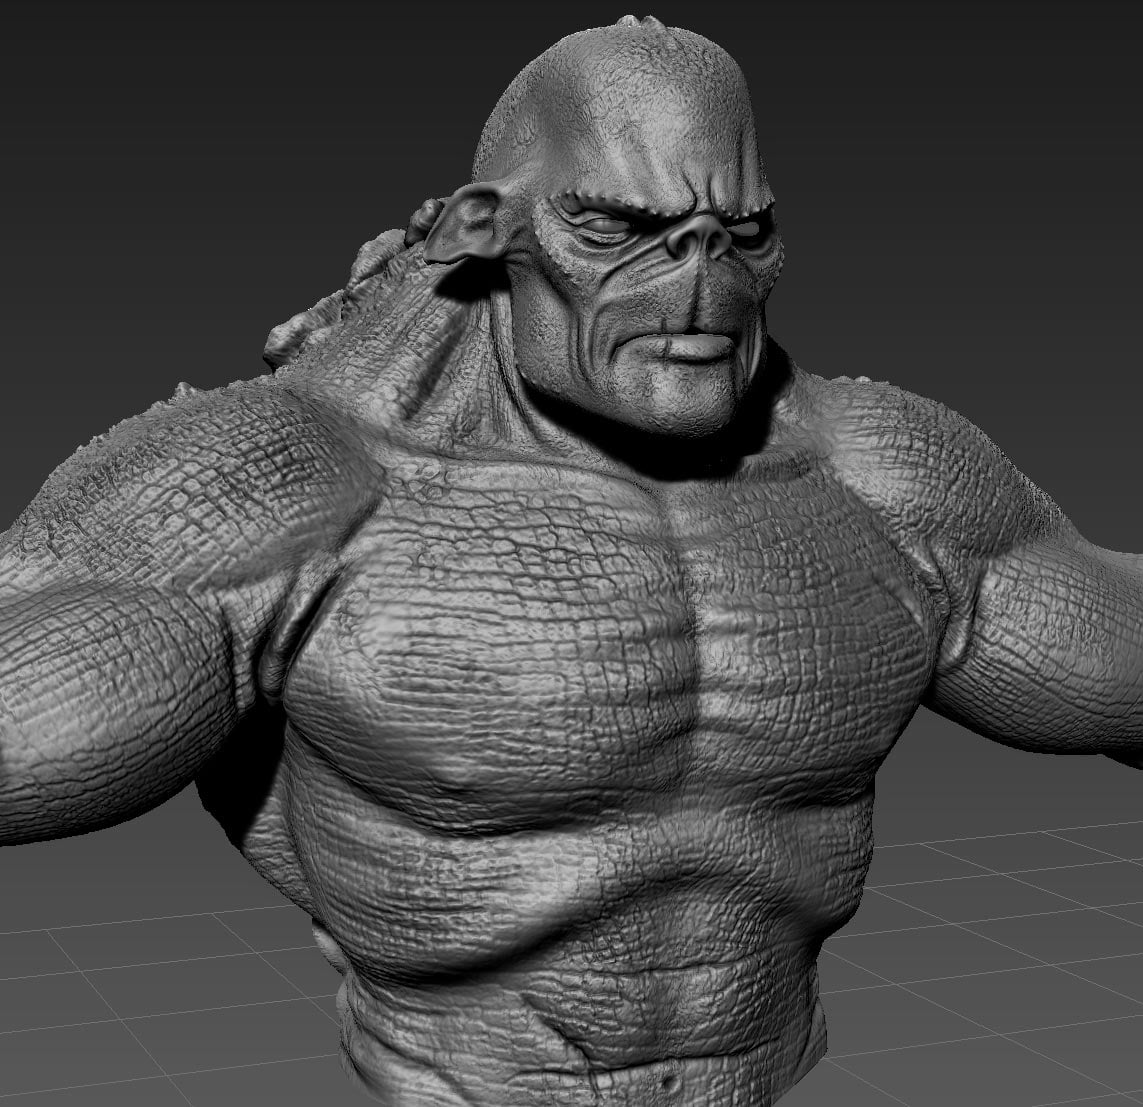
Task: Click the partially hidden eye at face edge
Action: [747, 226]
